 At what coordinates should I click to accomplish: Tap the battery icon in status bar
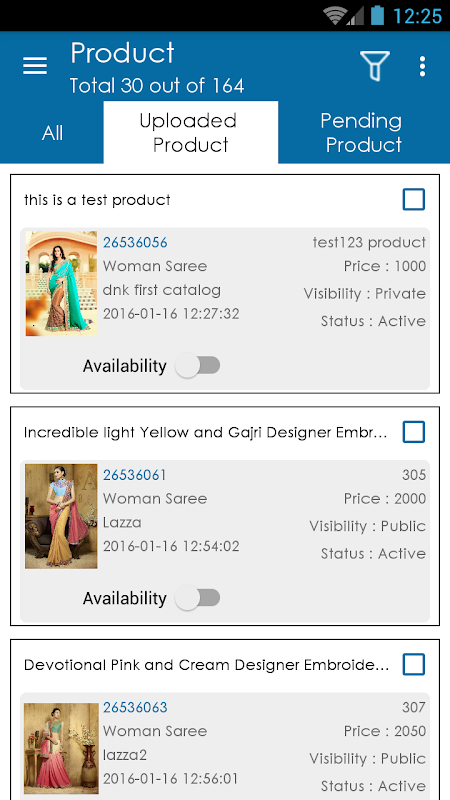(377, 15)
